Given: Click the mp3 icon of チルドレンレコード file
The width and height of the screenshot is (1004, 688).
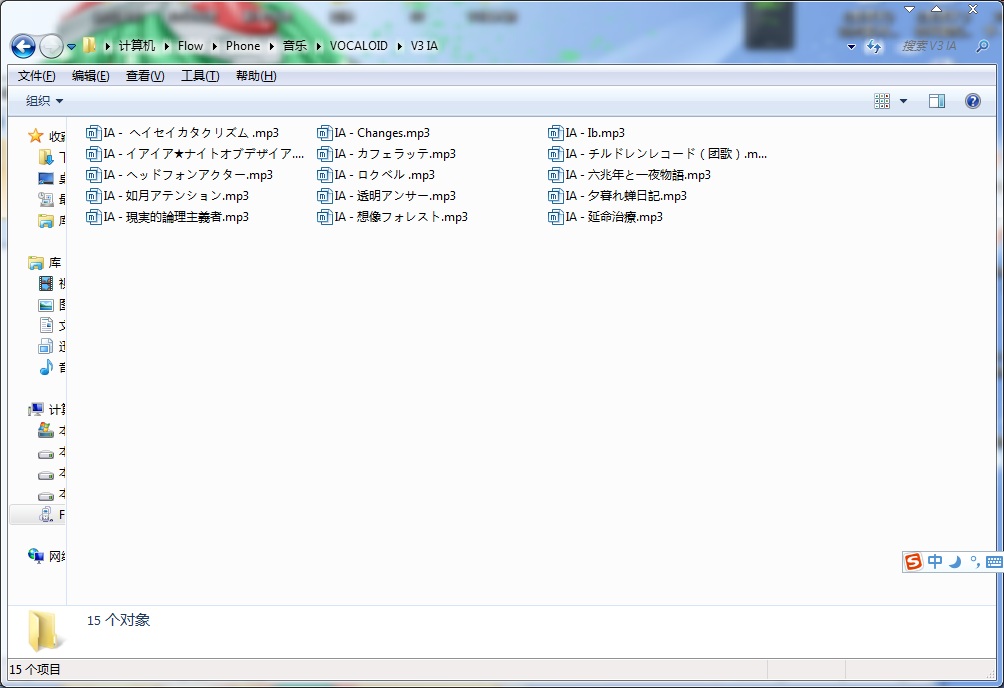Looking at the screenshot, I should tap(555, 154).
